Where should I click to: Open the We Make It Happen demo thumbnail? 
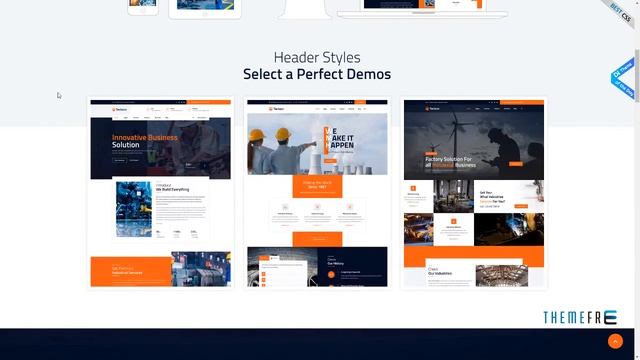[x=317, y=193]
